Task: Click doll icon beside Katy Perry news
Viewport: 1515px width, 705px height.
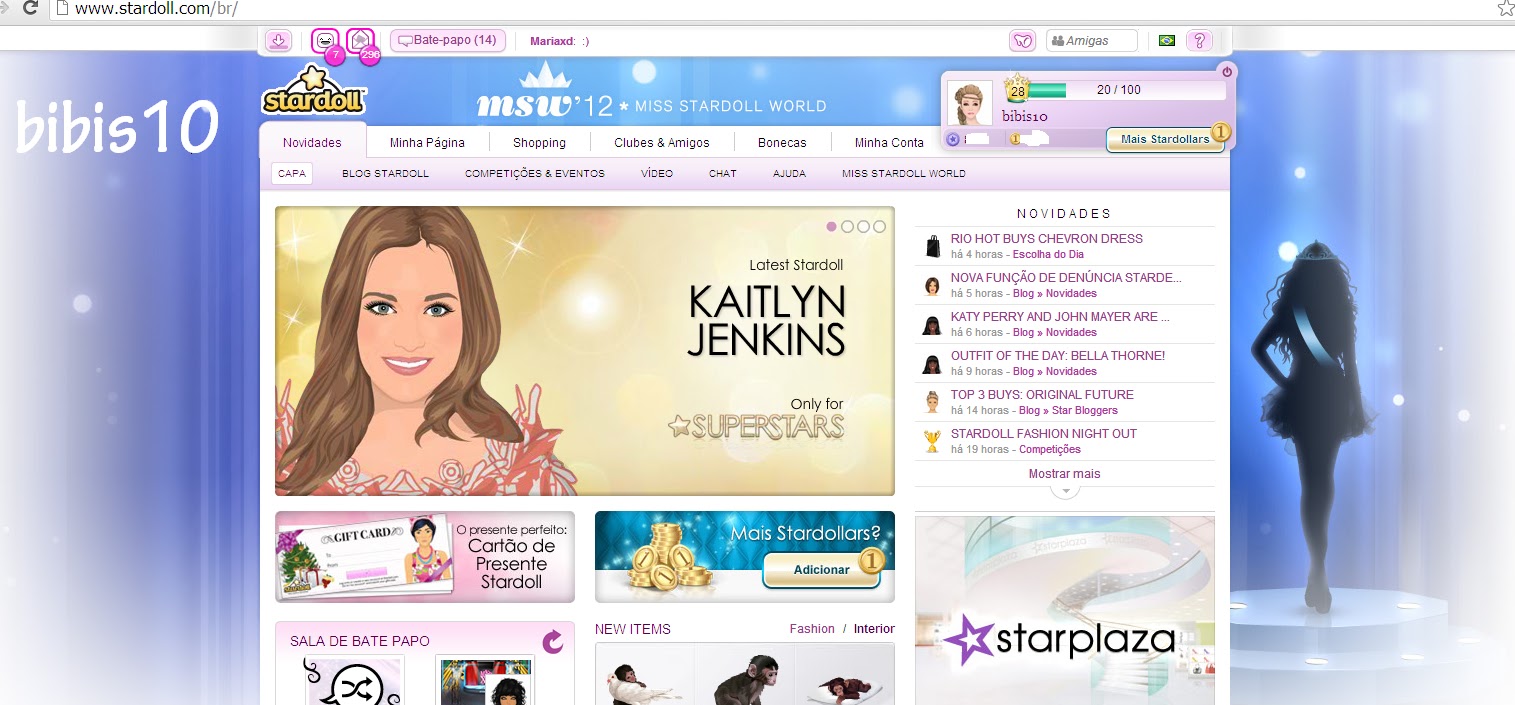Action: click(932, 325)
